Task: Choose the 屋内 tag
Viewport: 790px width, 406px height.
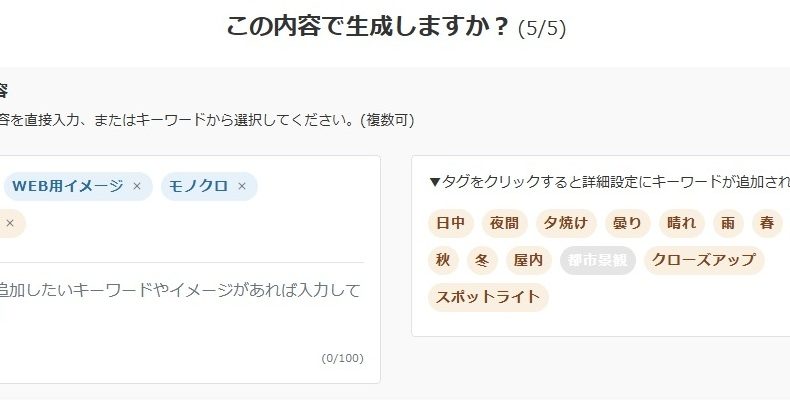Action: (x=527, y=260)
